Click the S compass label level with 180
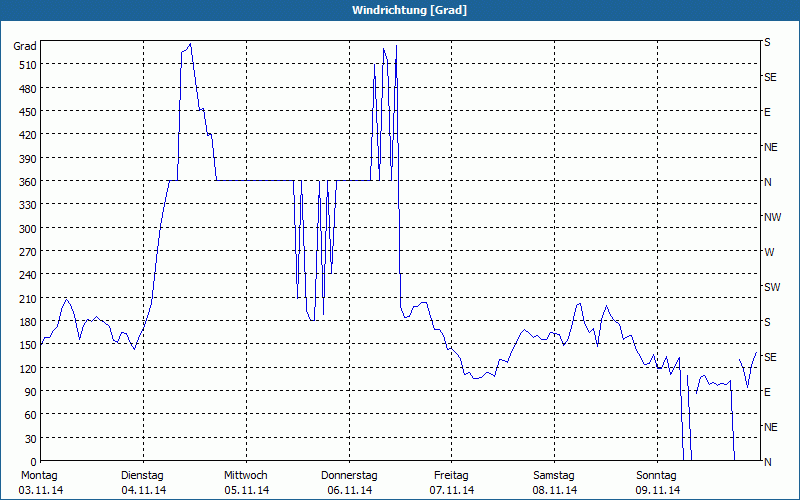 [x=767, y=322]
